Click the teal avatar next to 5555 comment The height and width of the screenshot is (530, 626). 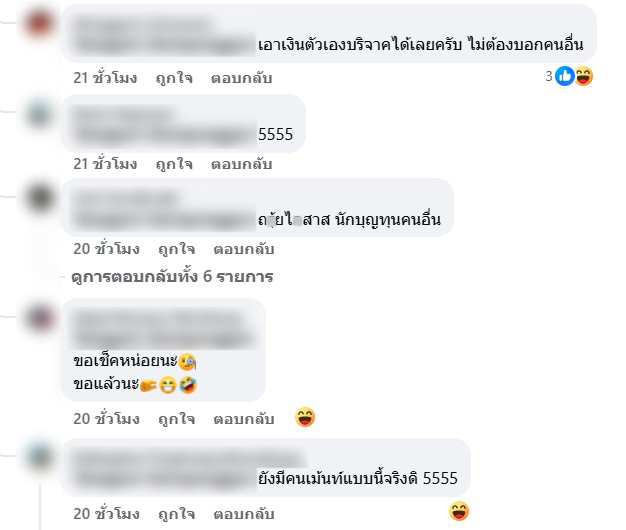click(40, 113)
